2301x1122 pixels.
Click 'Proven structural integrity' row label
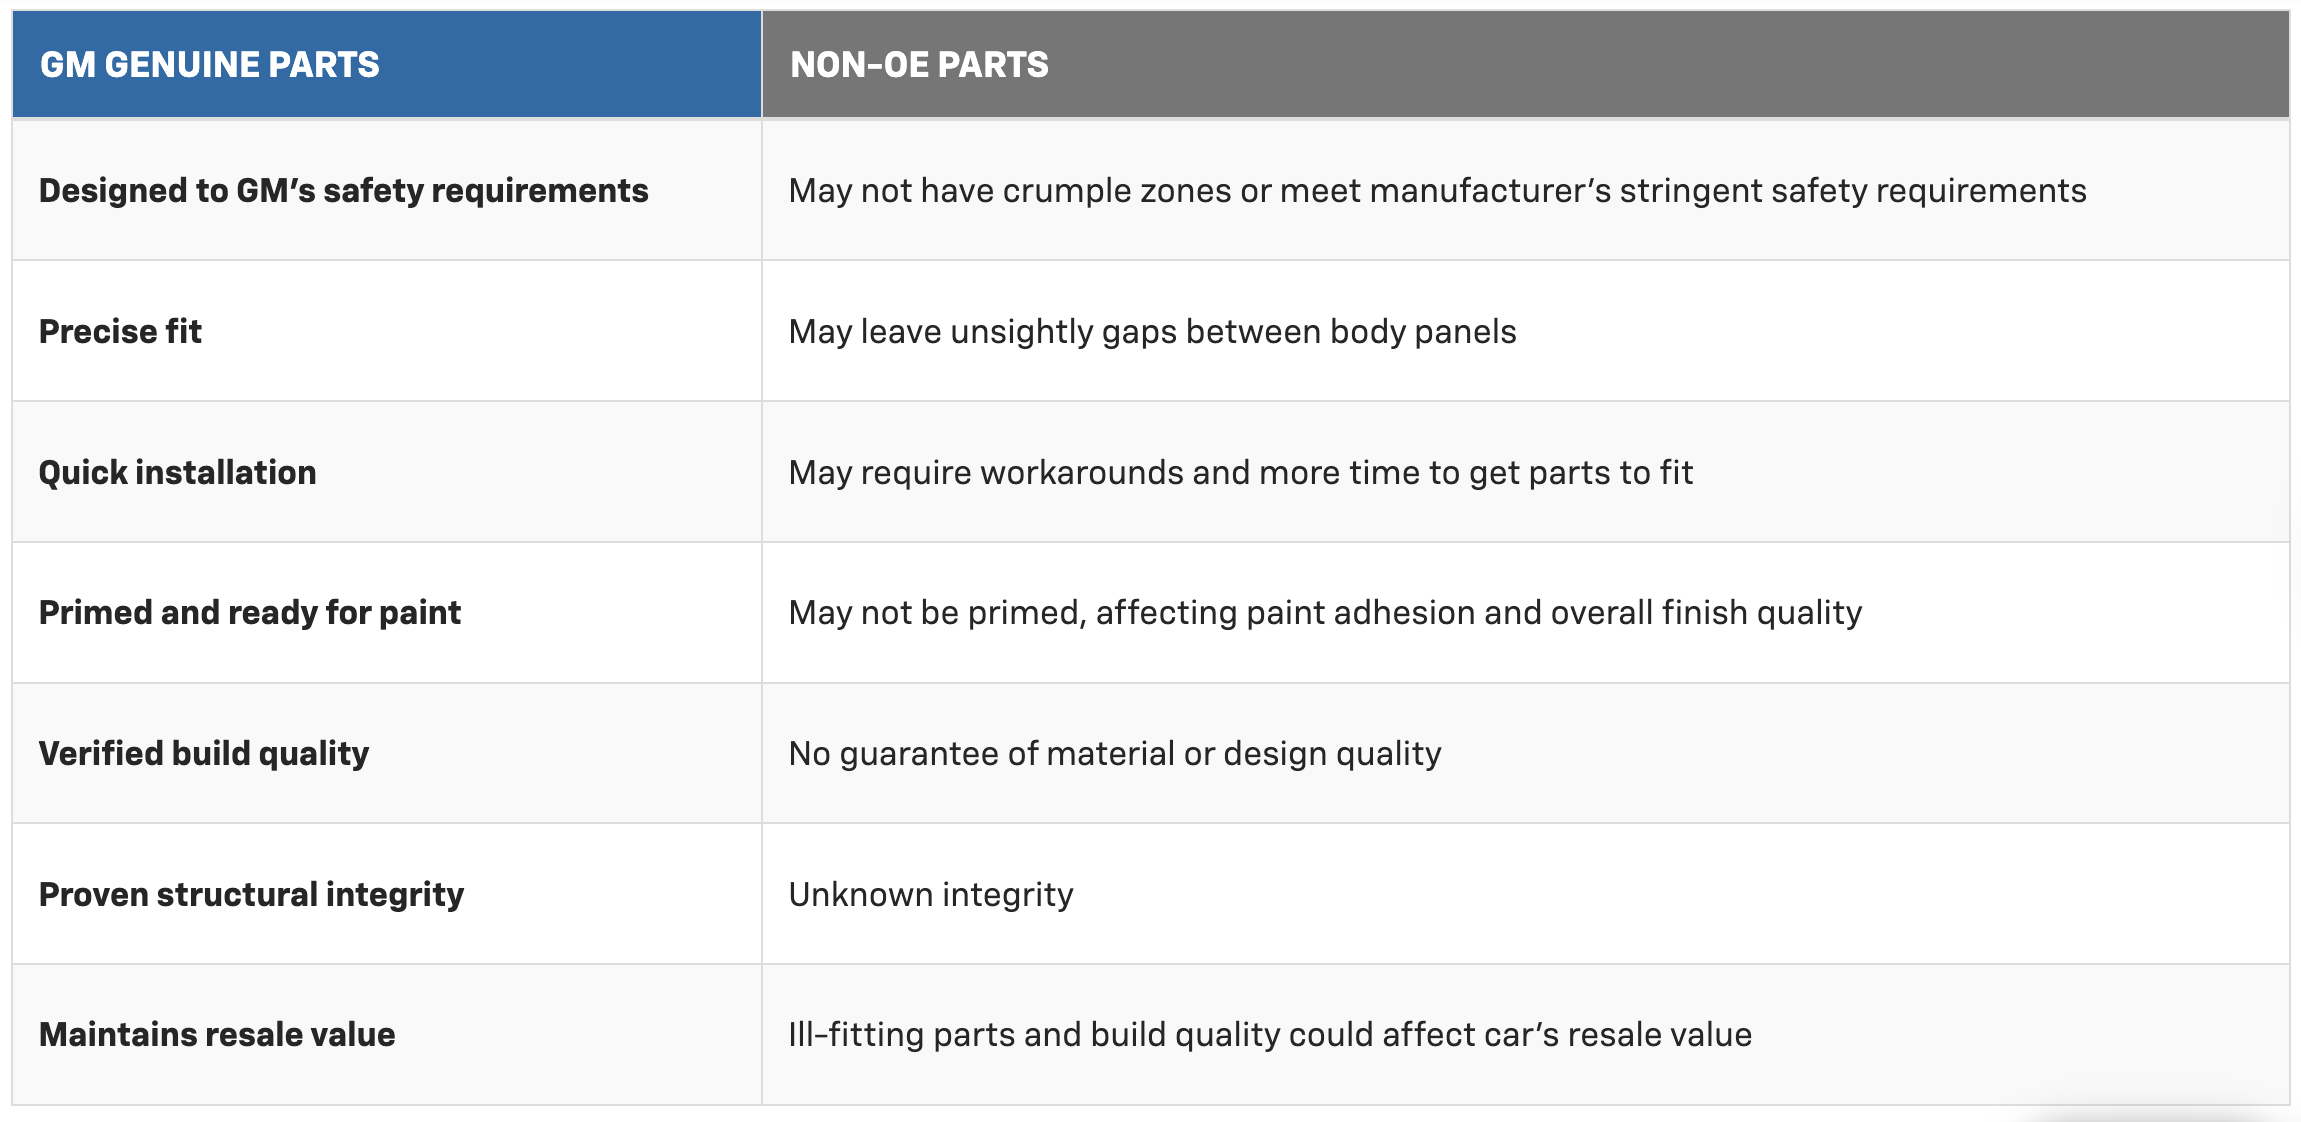pos(251,895)
